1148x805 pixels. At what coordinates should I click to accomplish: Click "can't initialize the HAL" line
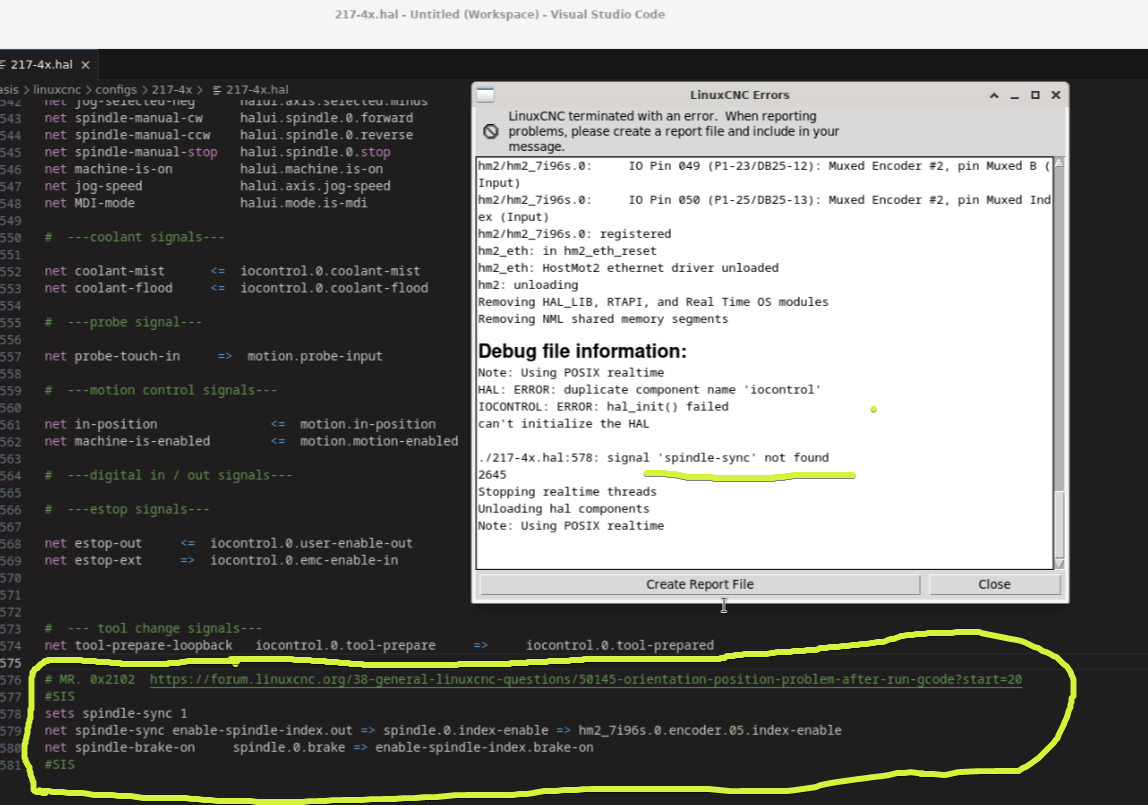563,423
